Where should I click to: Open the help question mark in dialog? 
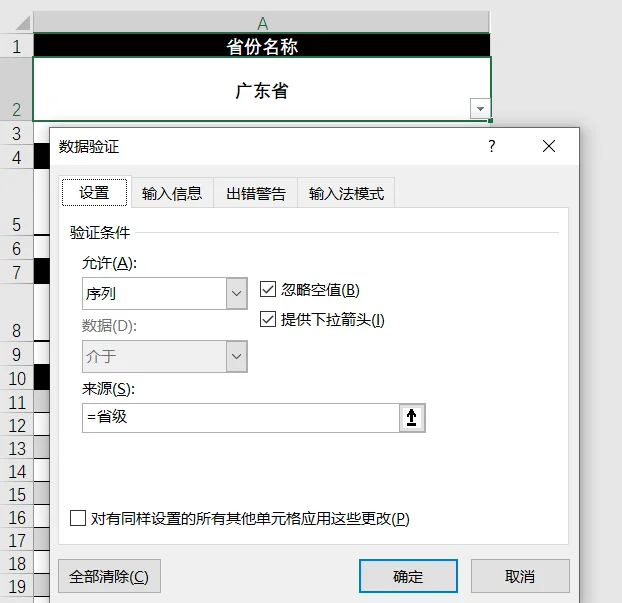(491, 146)
